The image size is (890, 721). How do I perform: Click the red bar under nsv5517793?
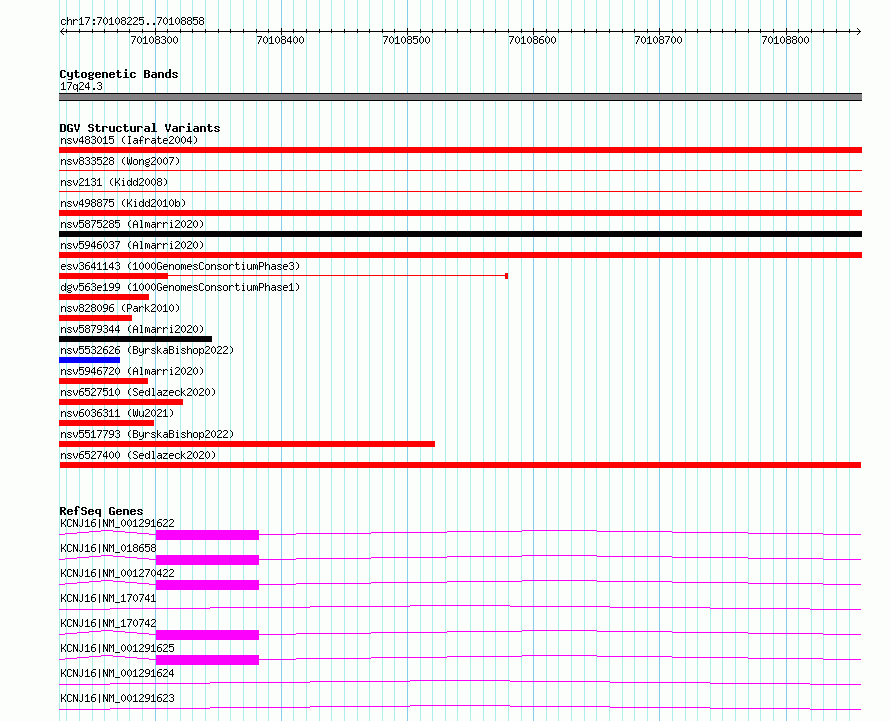247,444
